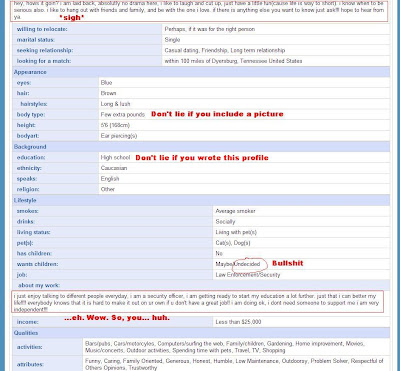Click the 'religion:' label

click(28, 189)
